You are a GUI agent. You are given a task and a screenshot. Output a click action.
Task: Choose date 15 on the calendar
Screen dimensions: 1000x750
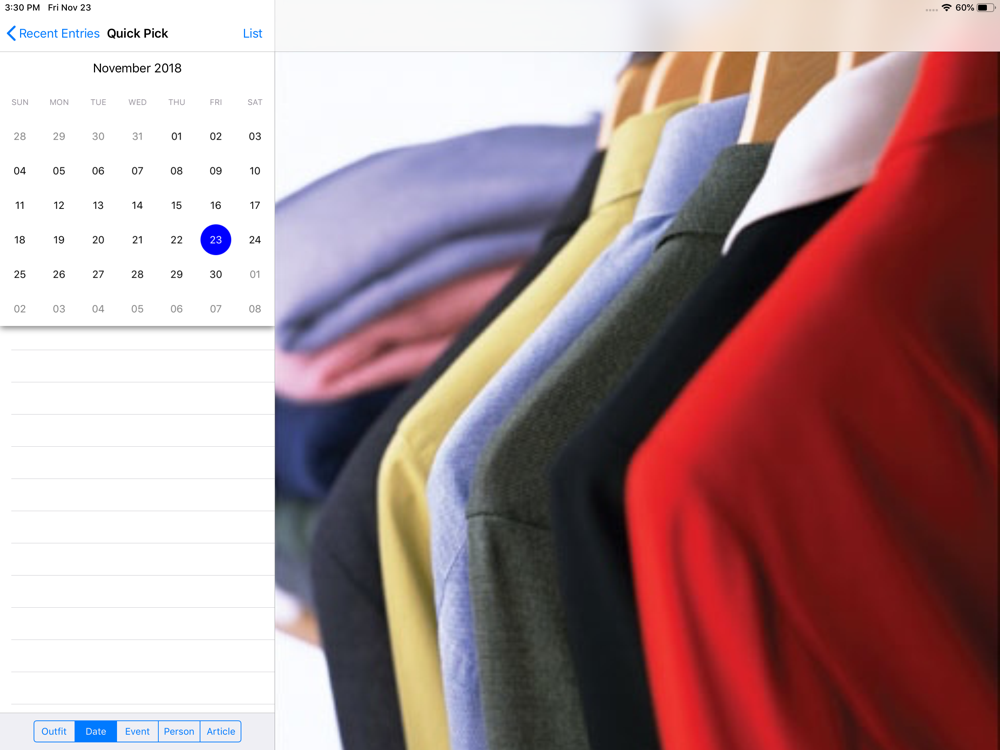click(x=177, y=205)
